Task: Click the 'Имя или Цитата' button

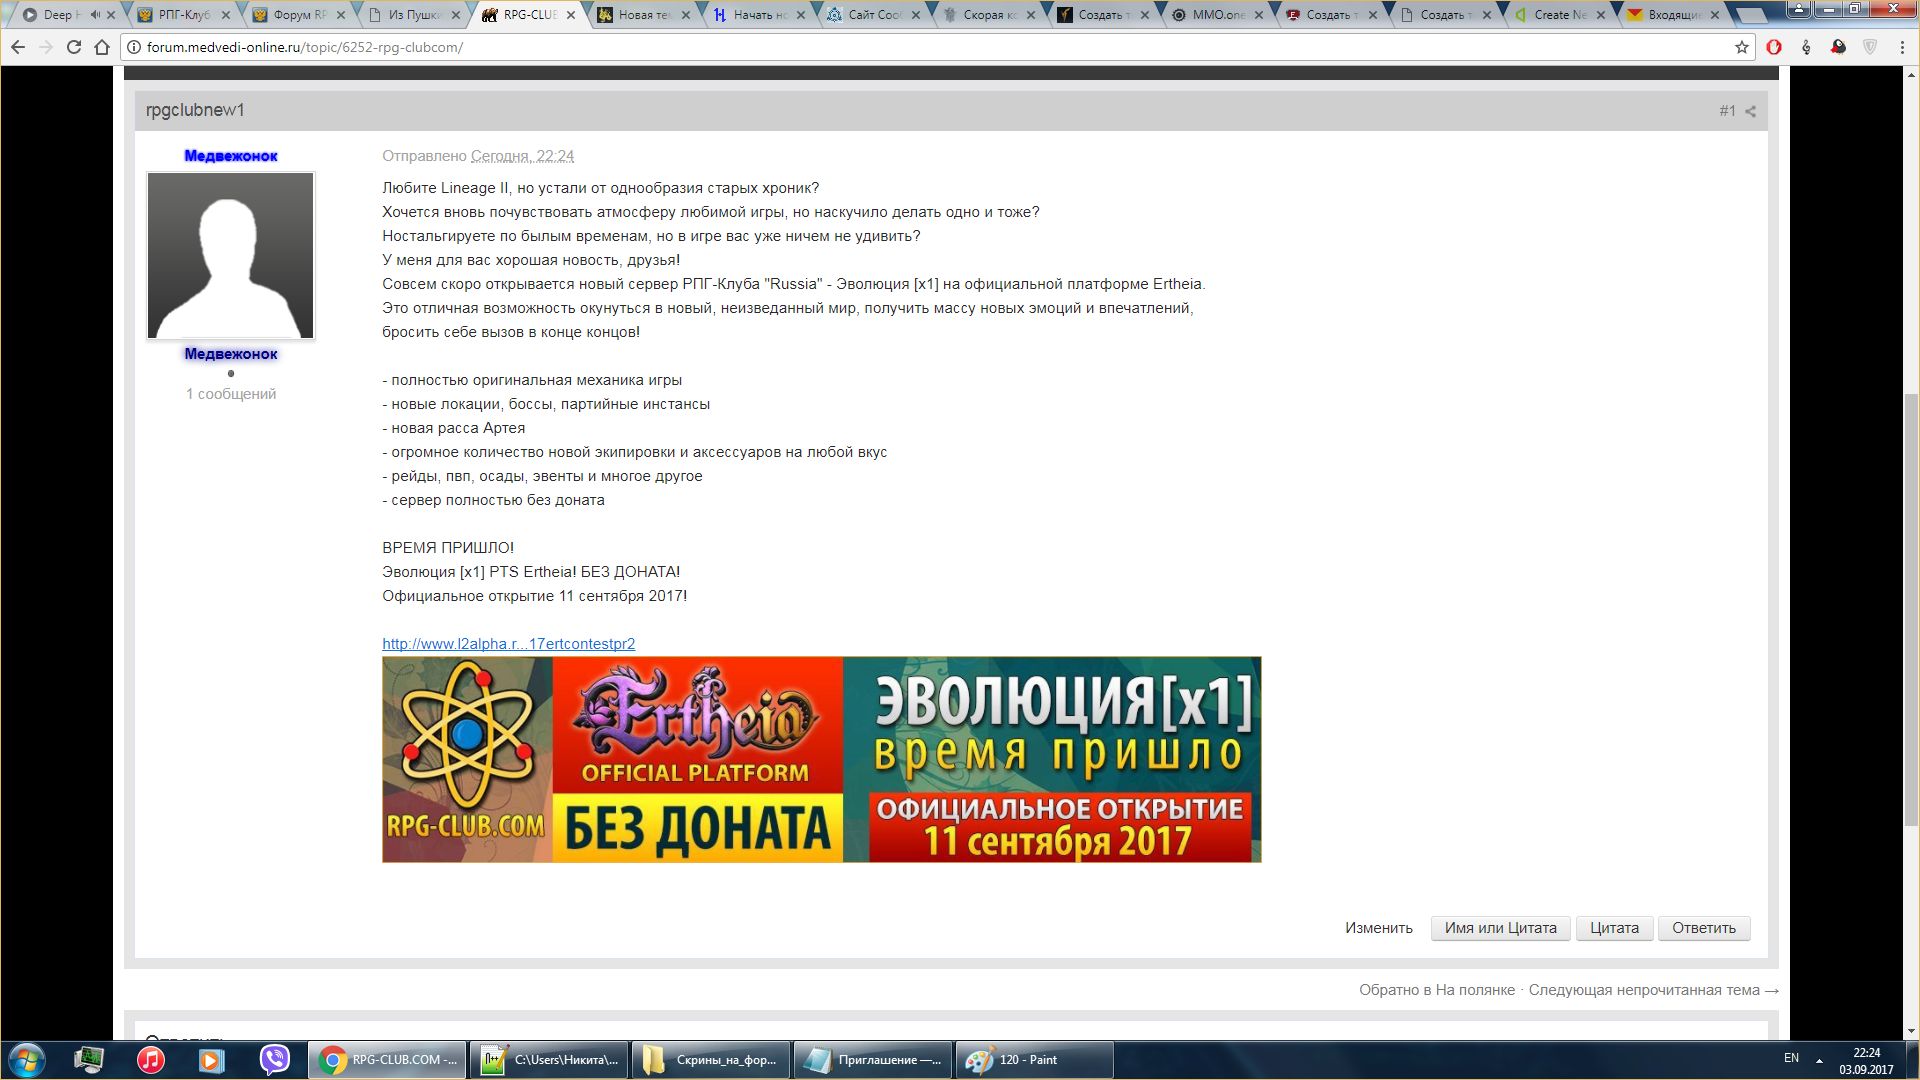Action: 1500,928
